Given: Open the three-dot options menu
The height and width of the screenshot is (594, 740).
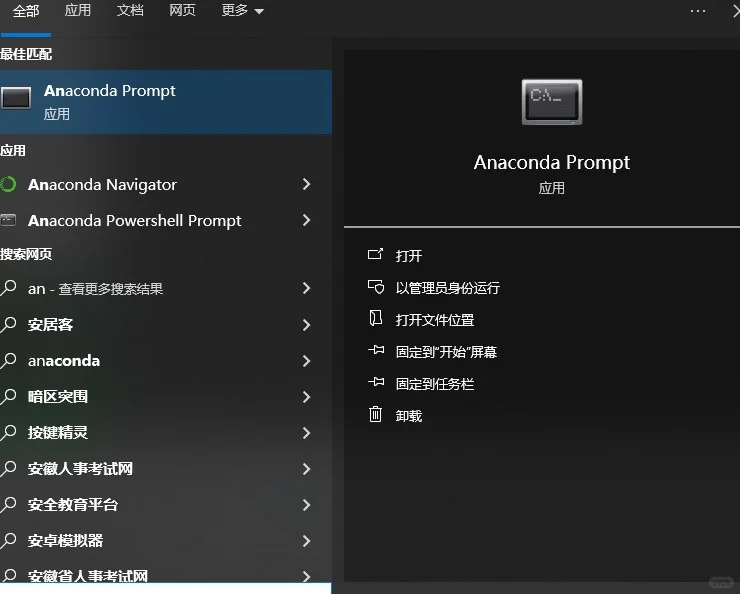Looking at the screenshot, I should pos(698,11).
